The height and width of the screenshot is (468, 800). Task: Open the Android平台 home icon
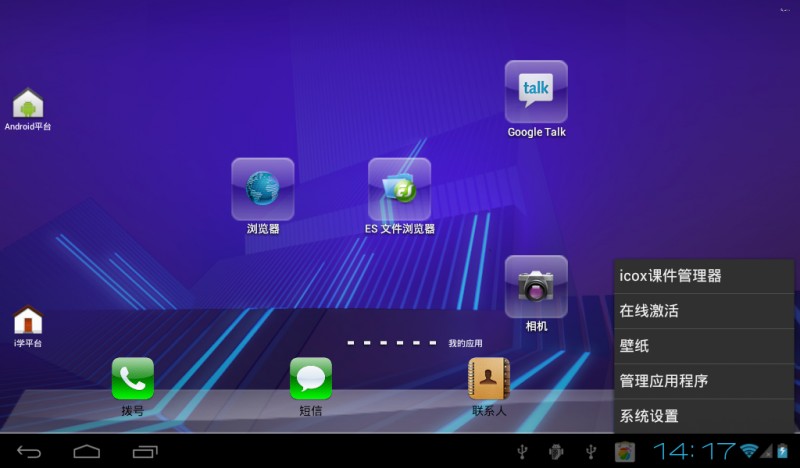tap(28, 103)
